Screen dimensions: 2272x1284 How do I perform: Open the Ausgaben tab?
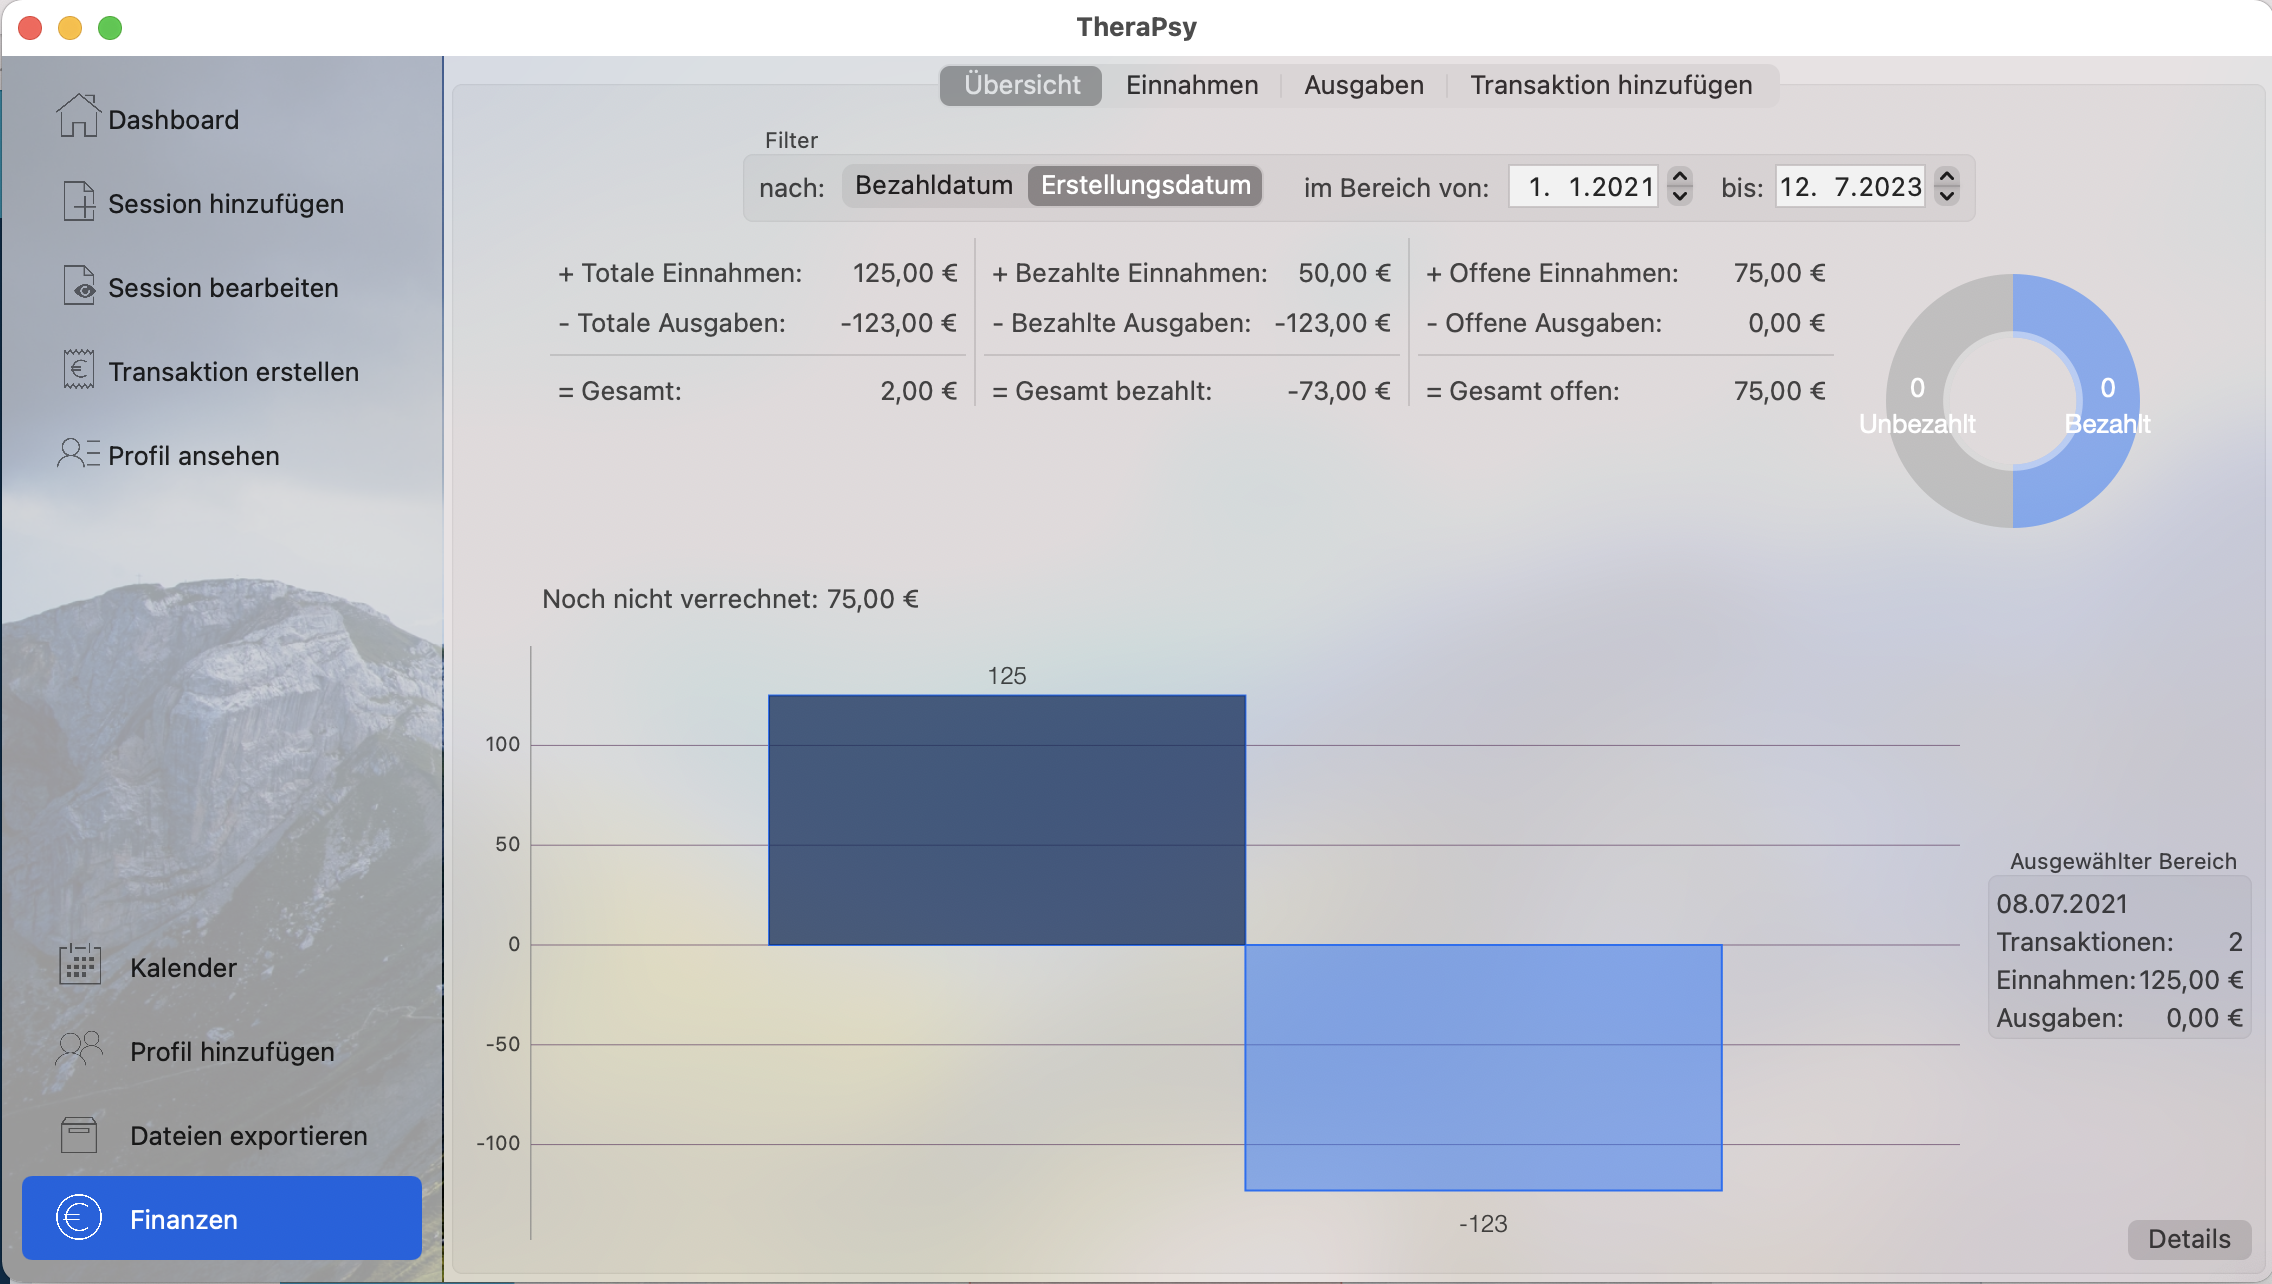[x=1363, y=85]
